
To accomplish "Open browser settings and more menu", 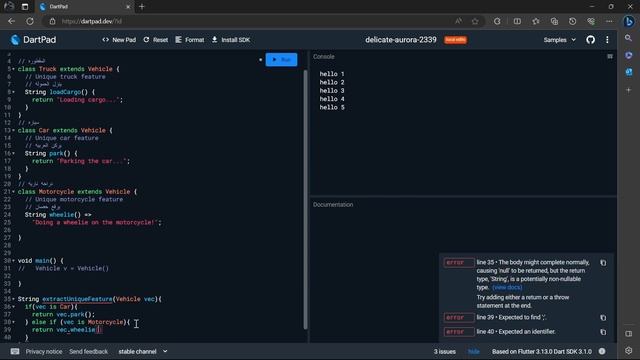I will pos(609,21).
